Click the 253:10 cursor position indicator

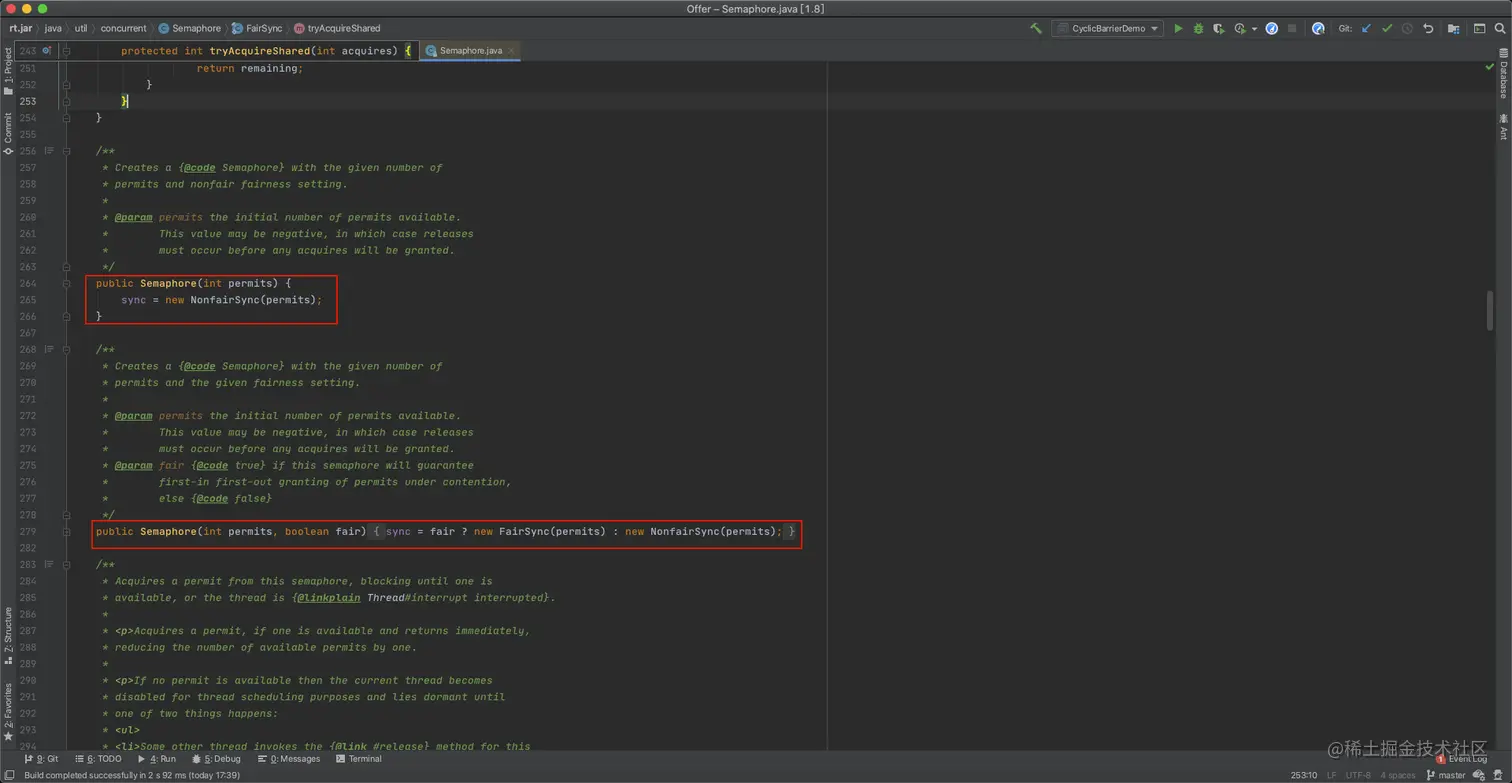click(1303, 775)
